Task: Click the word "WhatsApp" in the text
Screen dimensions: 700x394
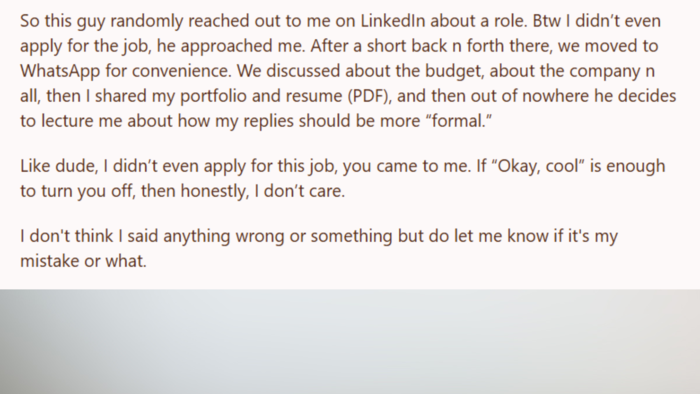Action: pos(60,71)
